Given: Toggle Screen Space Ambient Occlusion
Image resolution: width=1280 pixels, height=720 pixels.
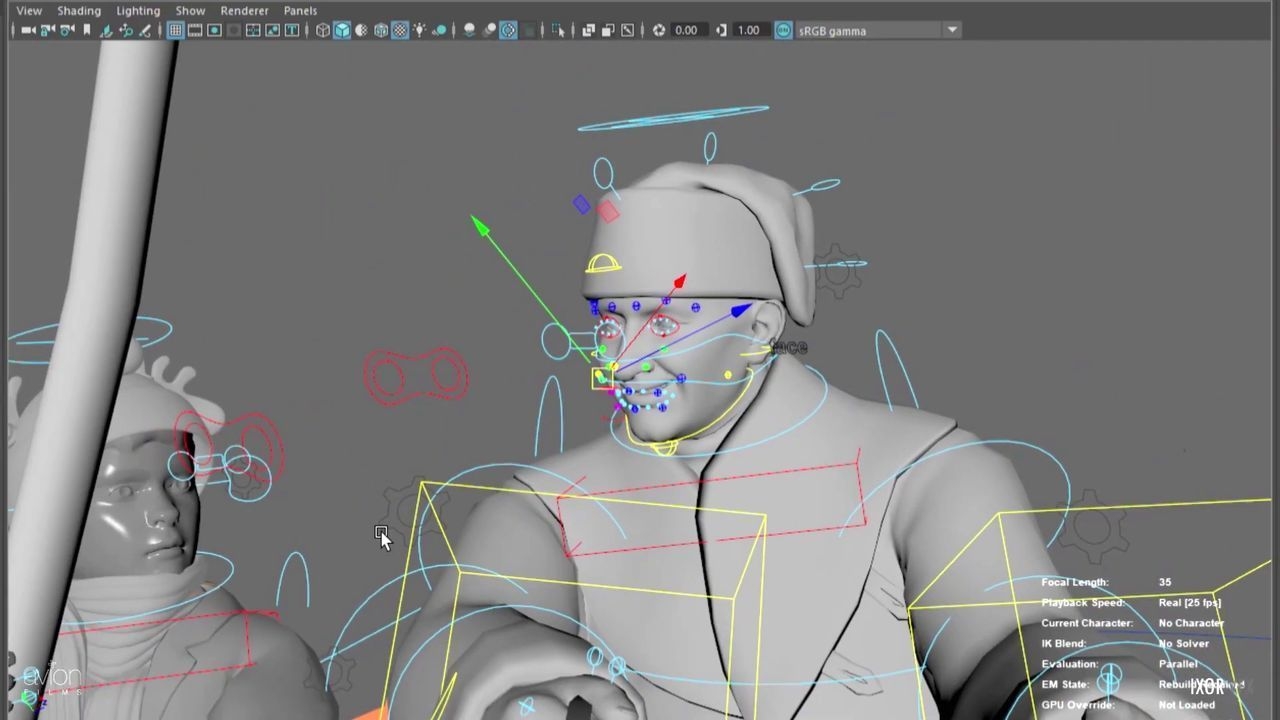Looking at the screenshot, I should pyautogui.click(x=469, y=30).
